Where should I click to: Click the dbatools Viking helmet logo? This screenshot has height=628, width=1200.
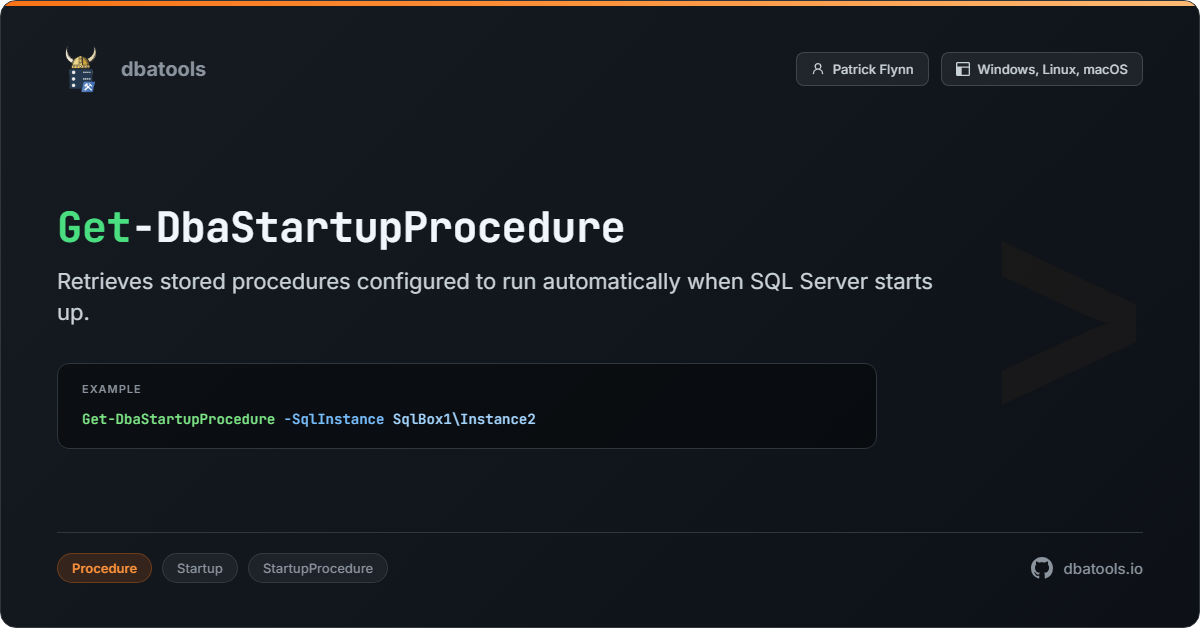[81, 69]
